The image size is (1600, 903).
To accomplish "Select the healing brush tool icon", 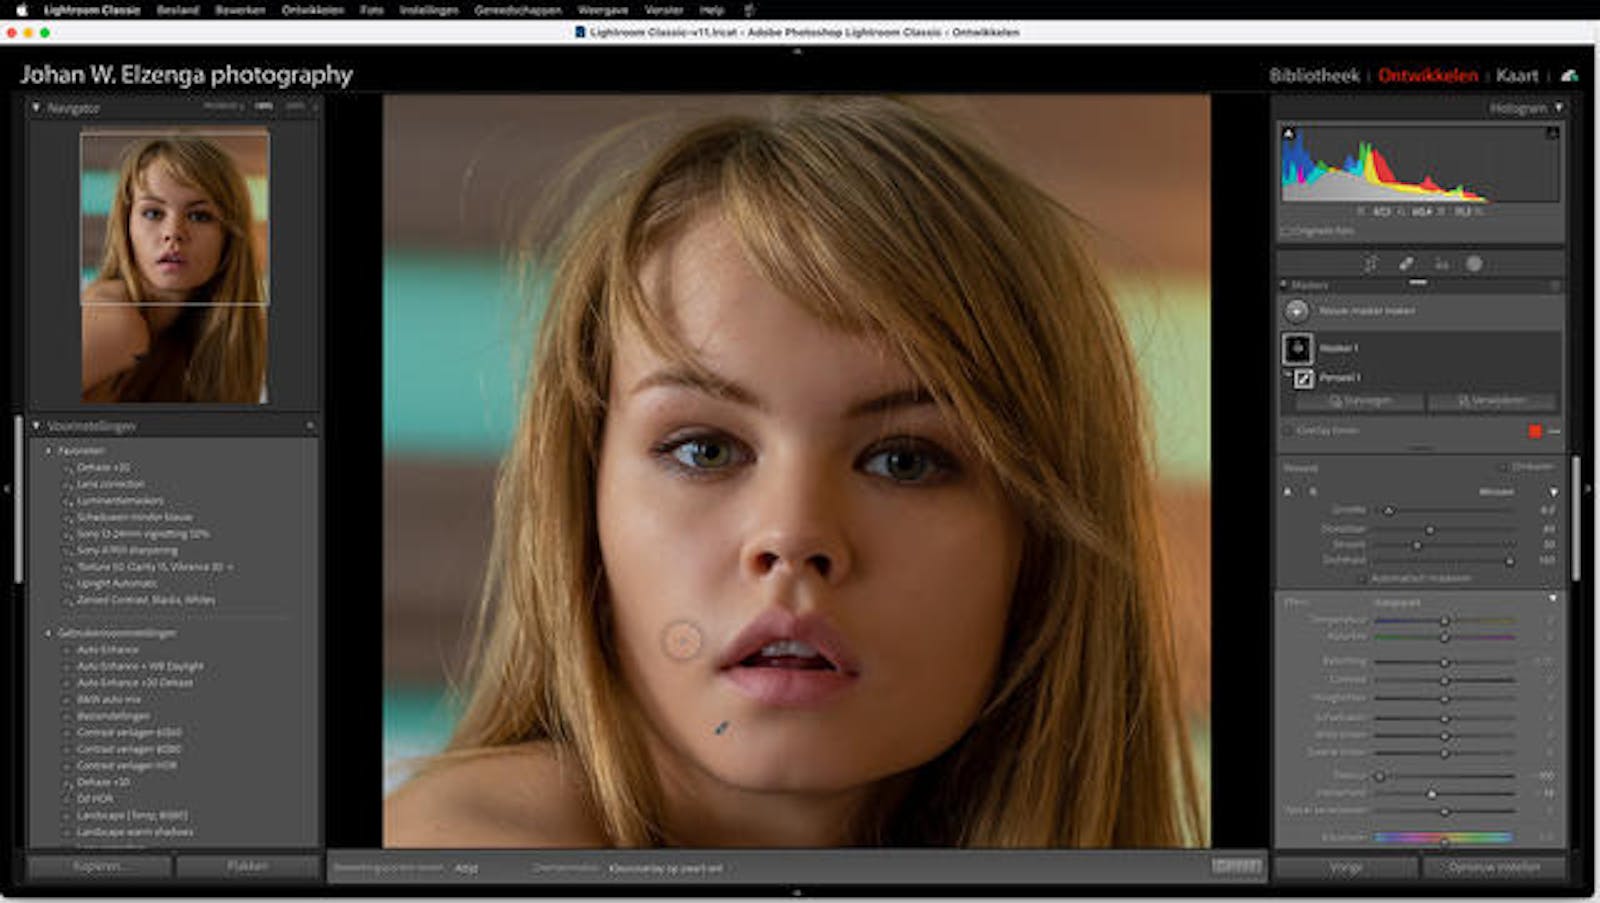I will [x=1406, y=264].
